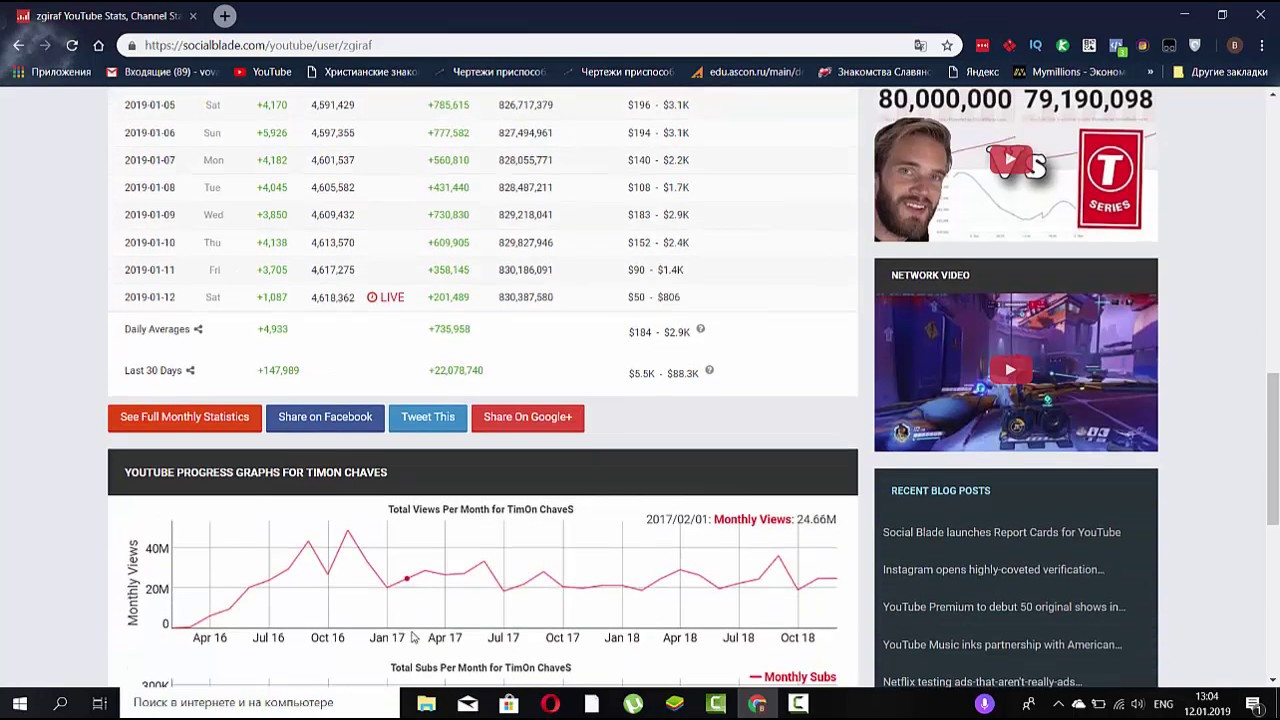Viewport: 1280px width, 720px height.
Task: Open YouTube Music inks partnership article
Action: point(1002,645)
